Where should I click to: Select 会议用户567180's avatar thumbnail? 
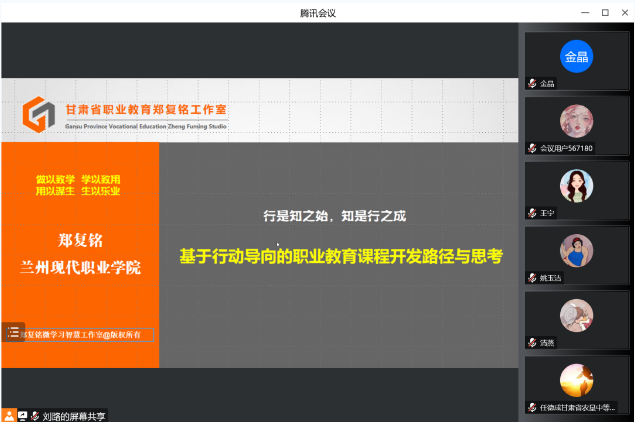click(x=576, y=121)
